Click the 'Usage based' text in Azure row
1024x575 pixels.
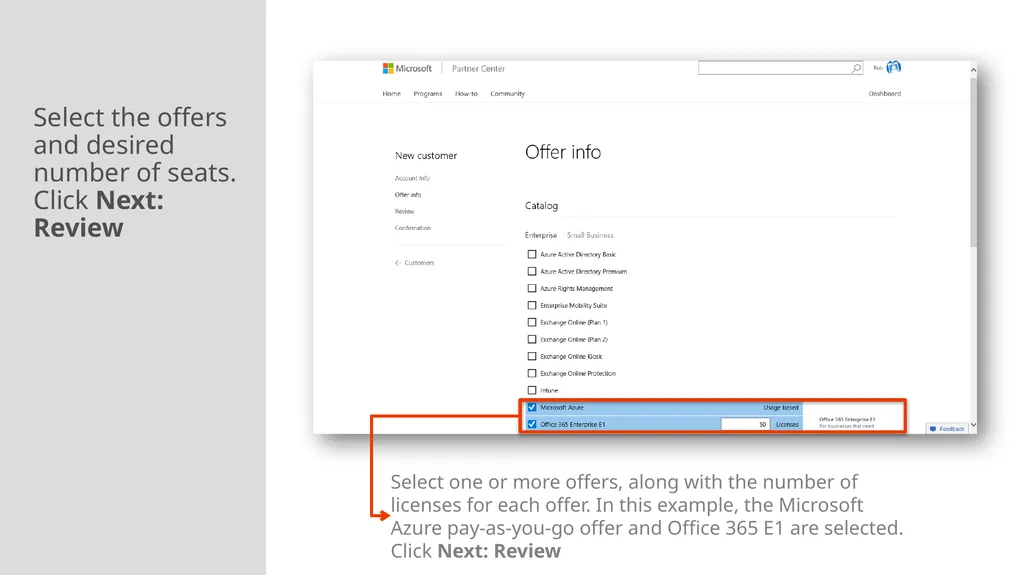(x=780, y=407)
